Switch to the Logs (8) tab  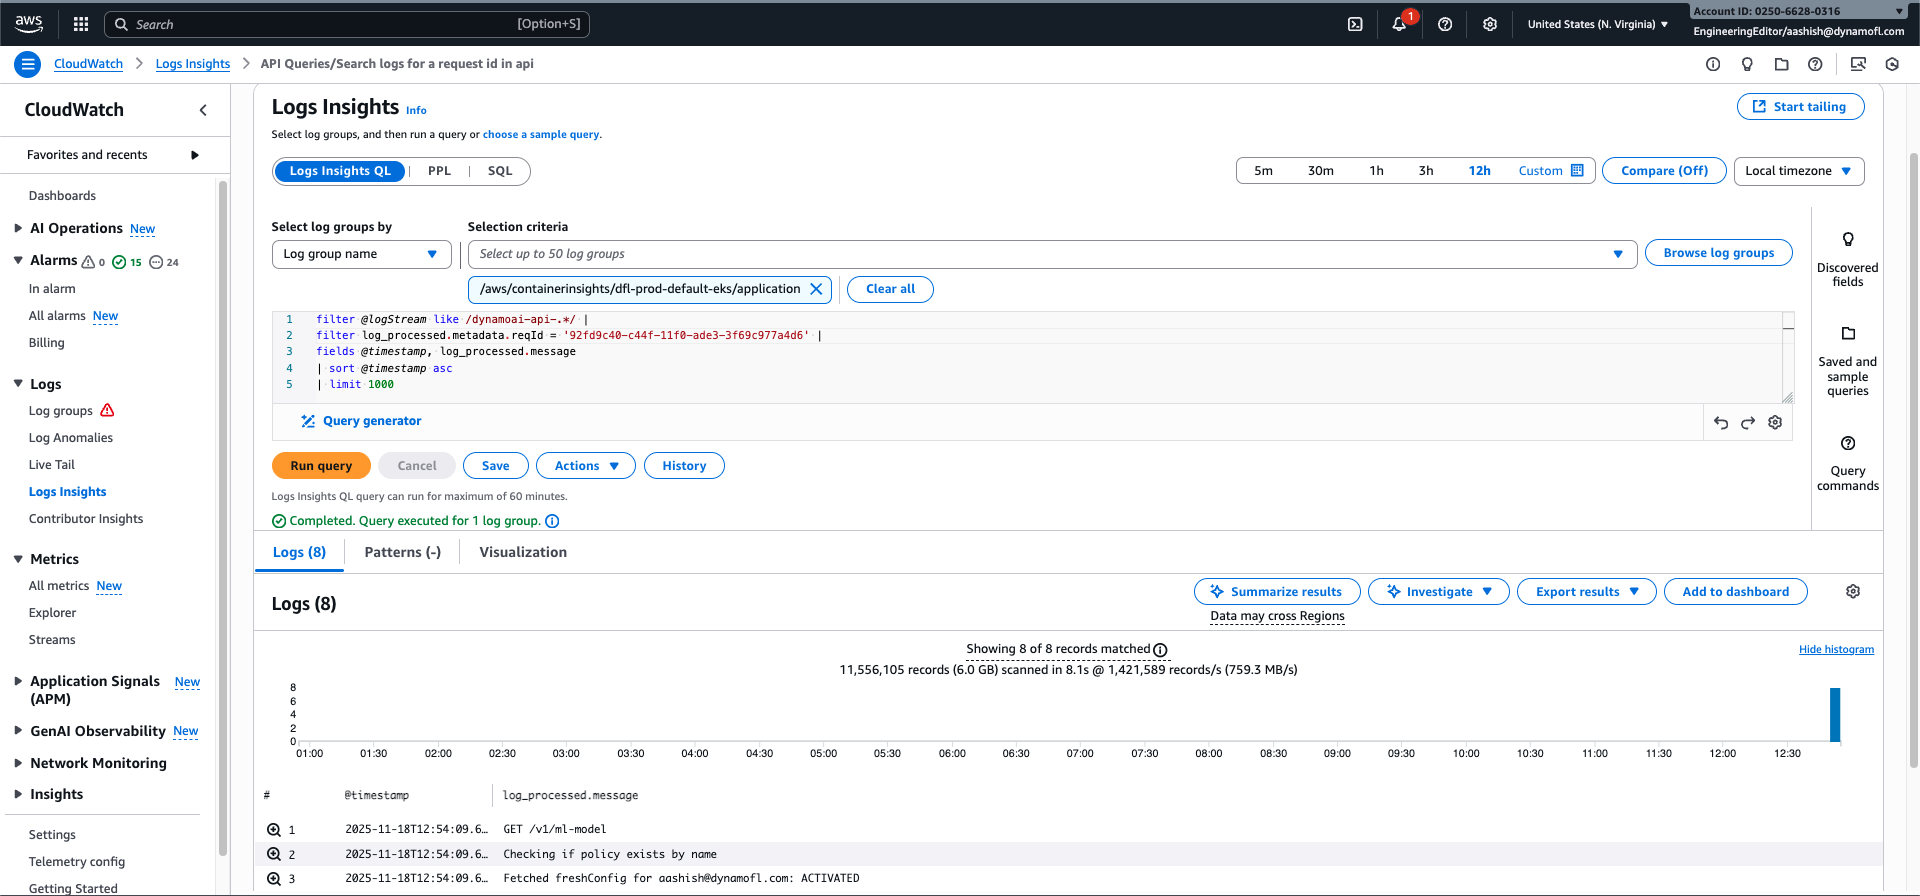click(299, 552)
